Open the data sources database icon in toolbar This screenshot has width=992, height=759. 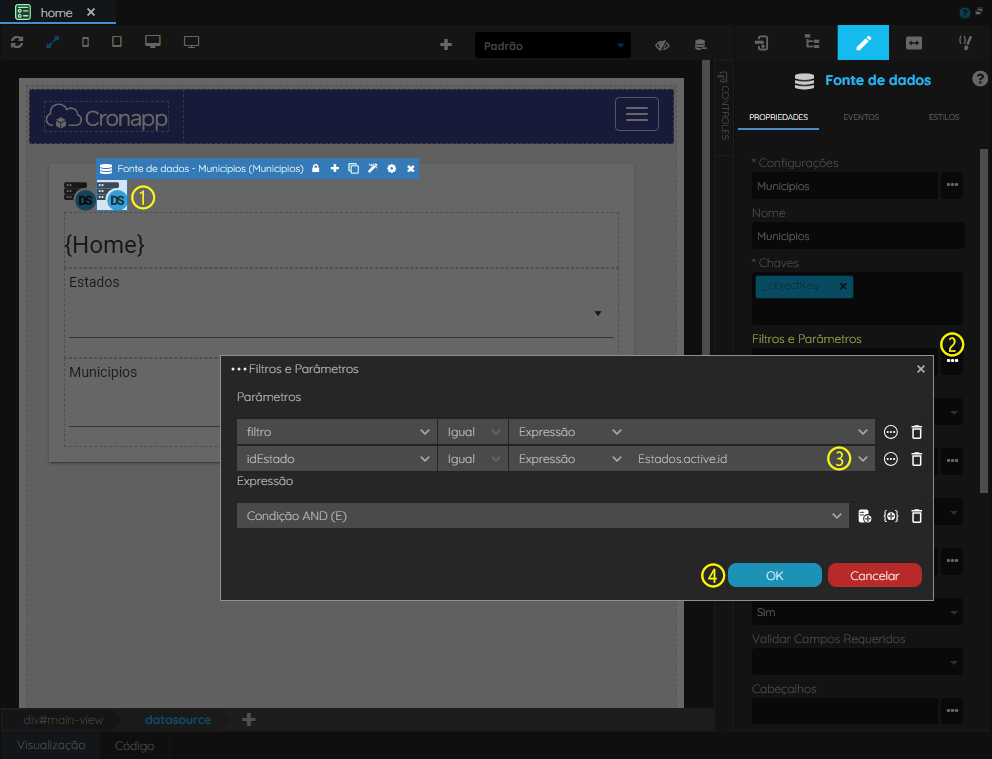coord(700,45)
